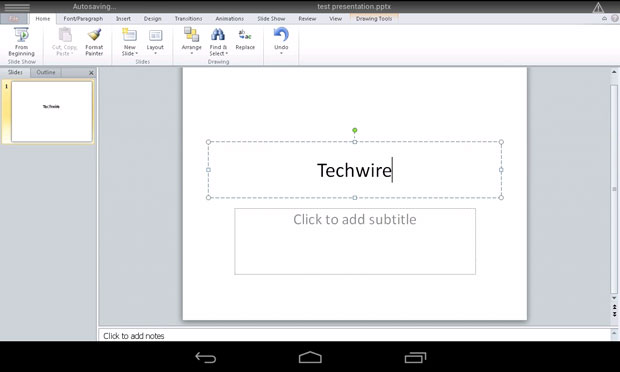Open the warning triangle notification

[x=598, y=7]
